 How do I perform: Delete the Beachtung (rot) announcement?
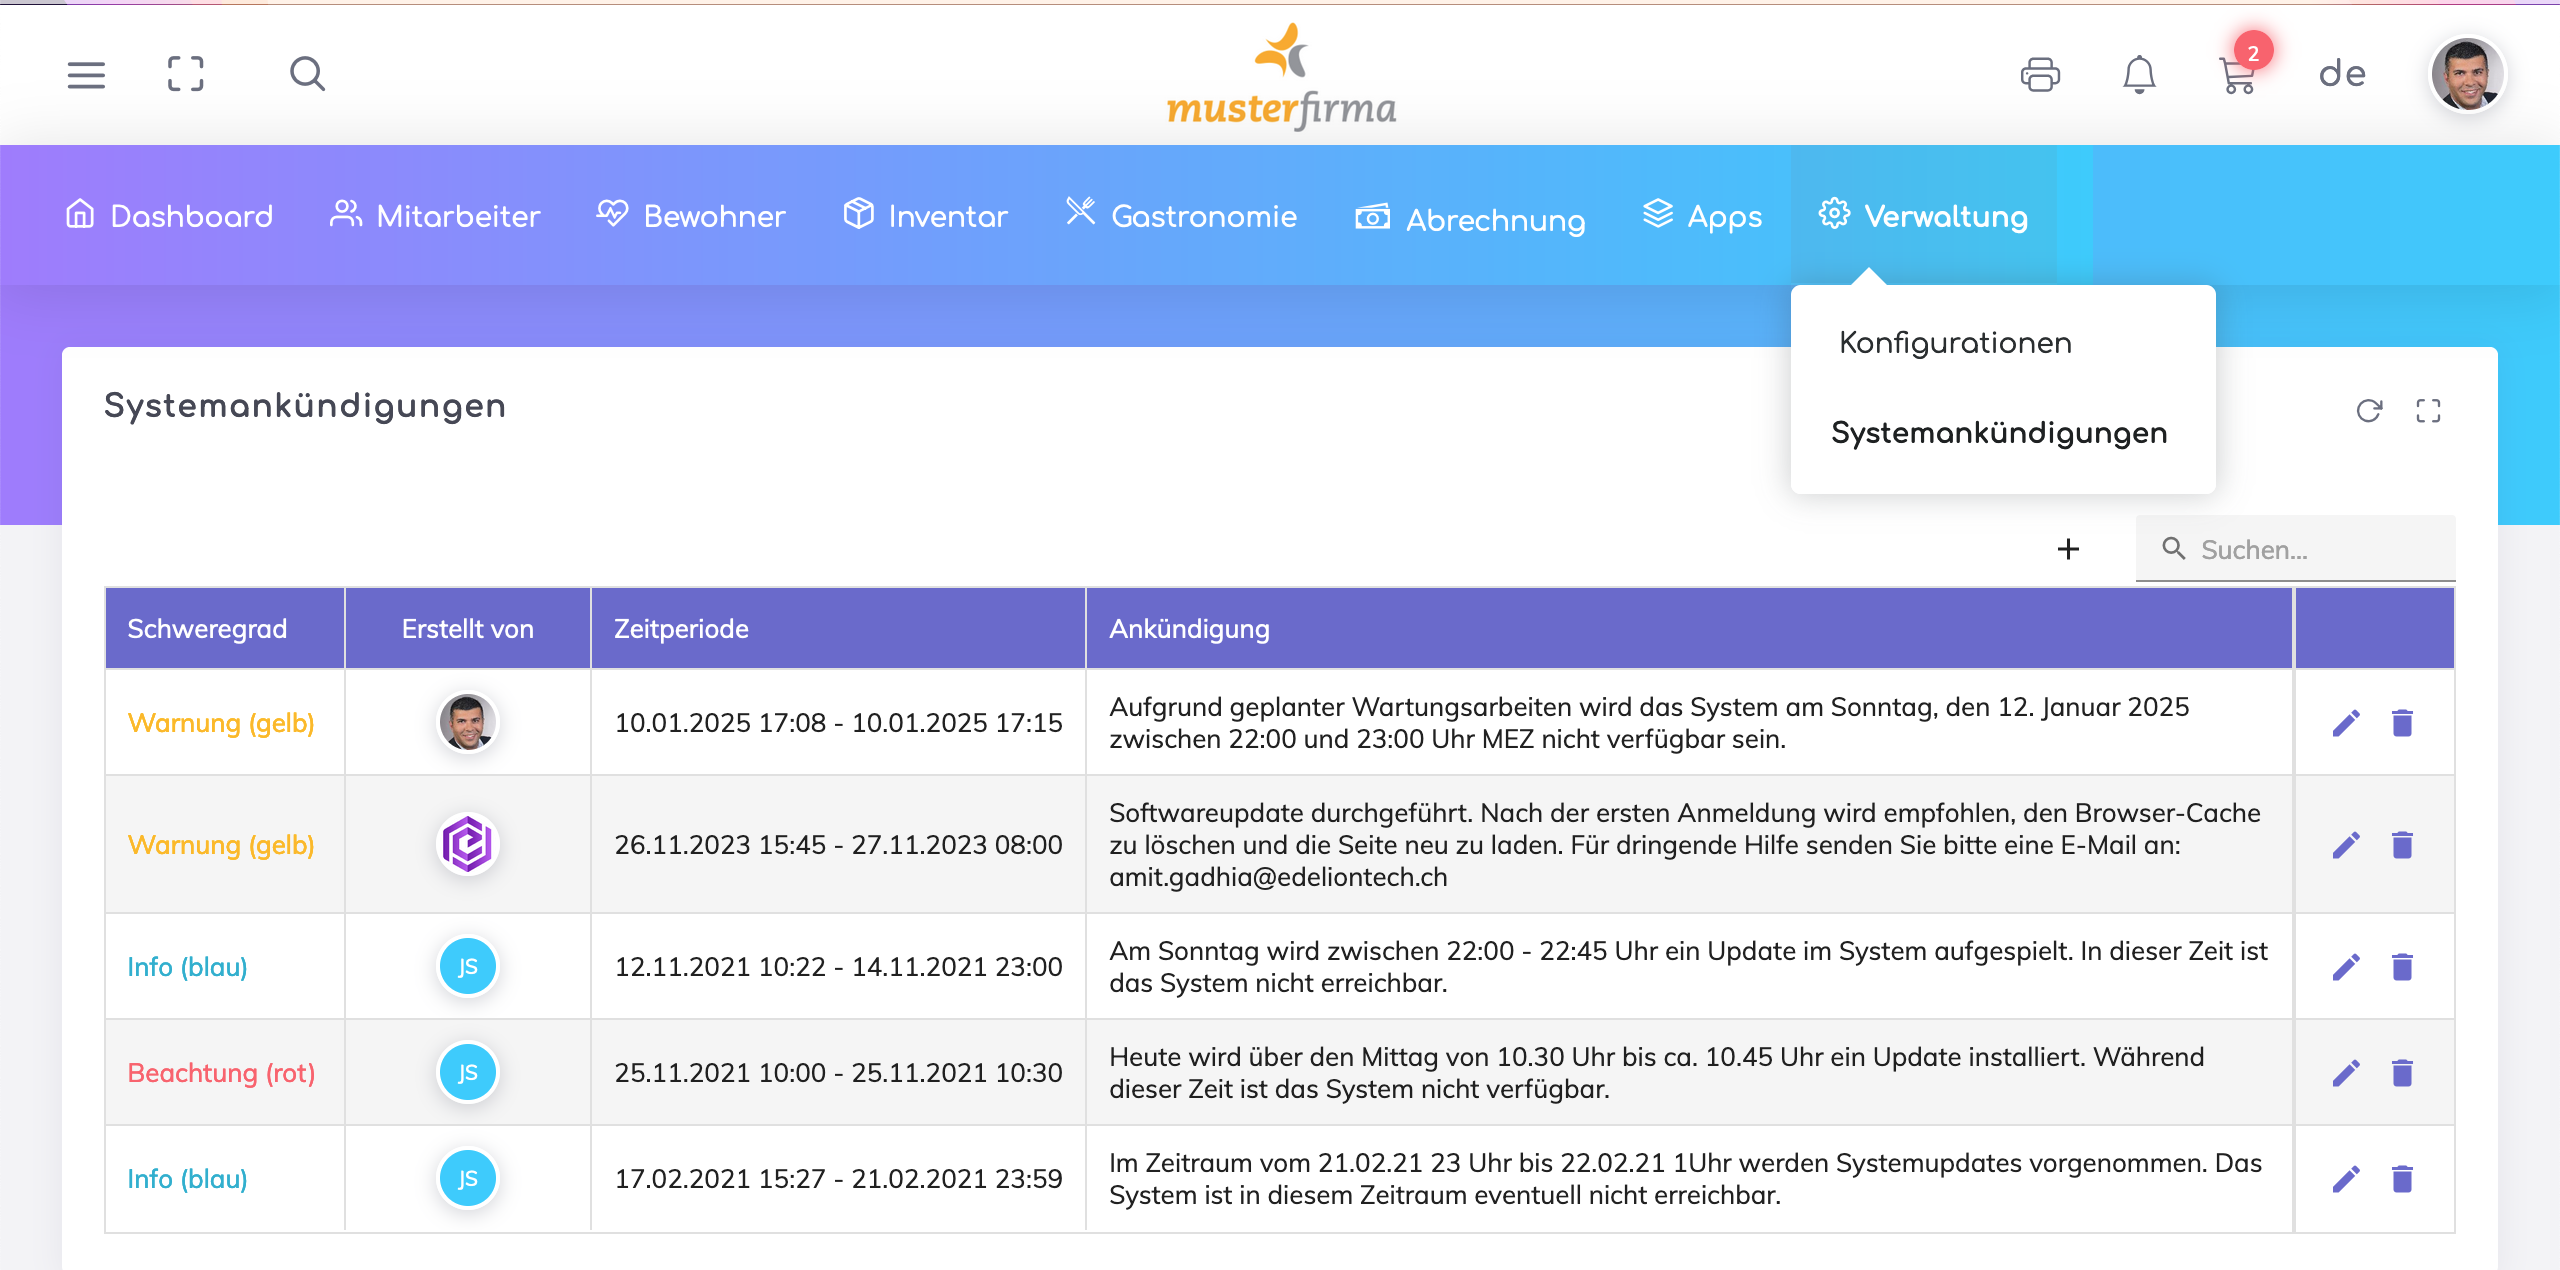(2402, 1073)
